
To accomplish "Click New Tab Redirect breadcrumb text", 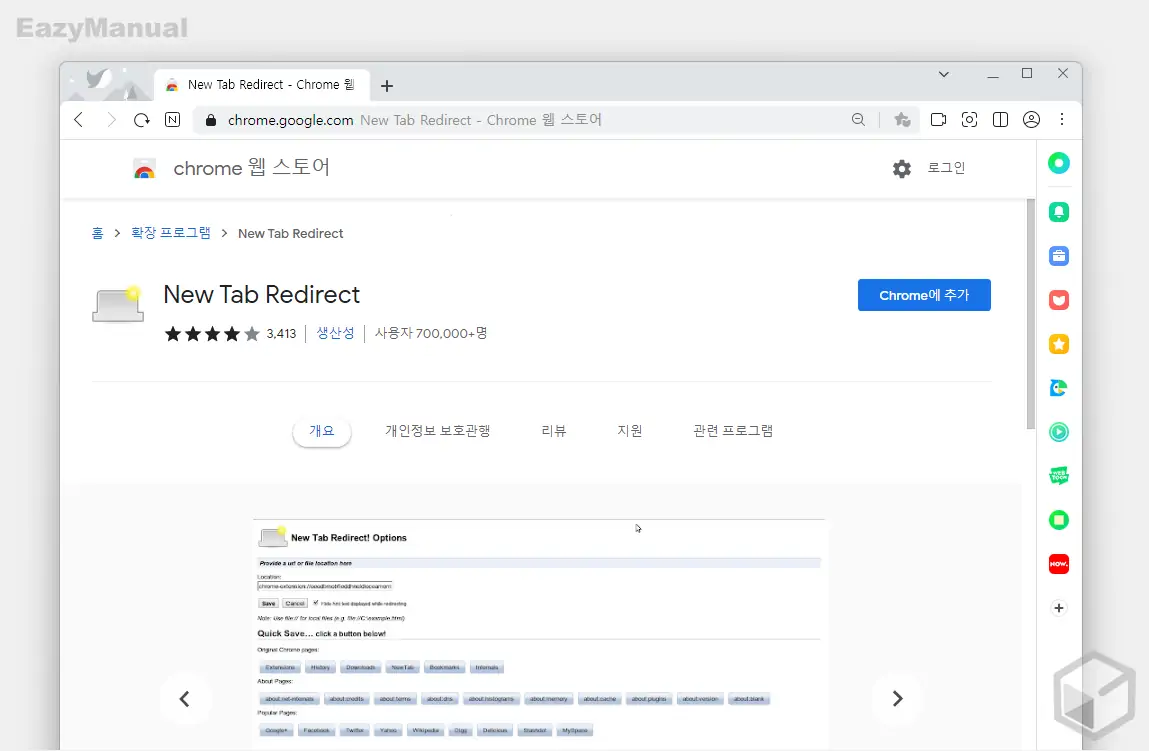I will point(290,234).
